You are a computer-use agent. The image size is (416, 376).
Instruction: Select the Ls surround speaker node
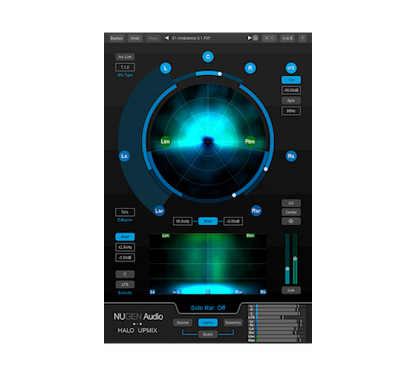(x=124, y=156)
